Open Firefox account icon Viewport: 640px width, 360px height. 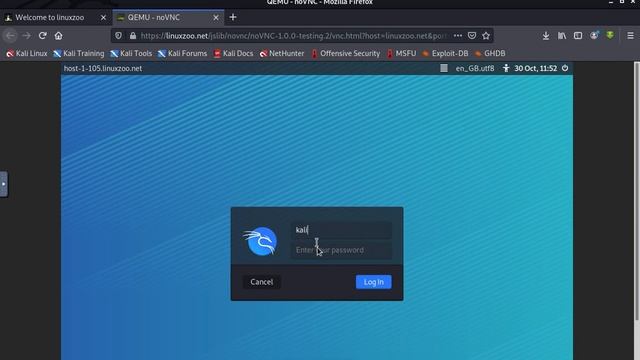(x=594, y=36)
